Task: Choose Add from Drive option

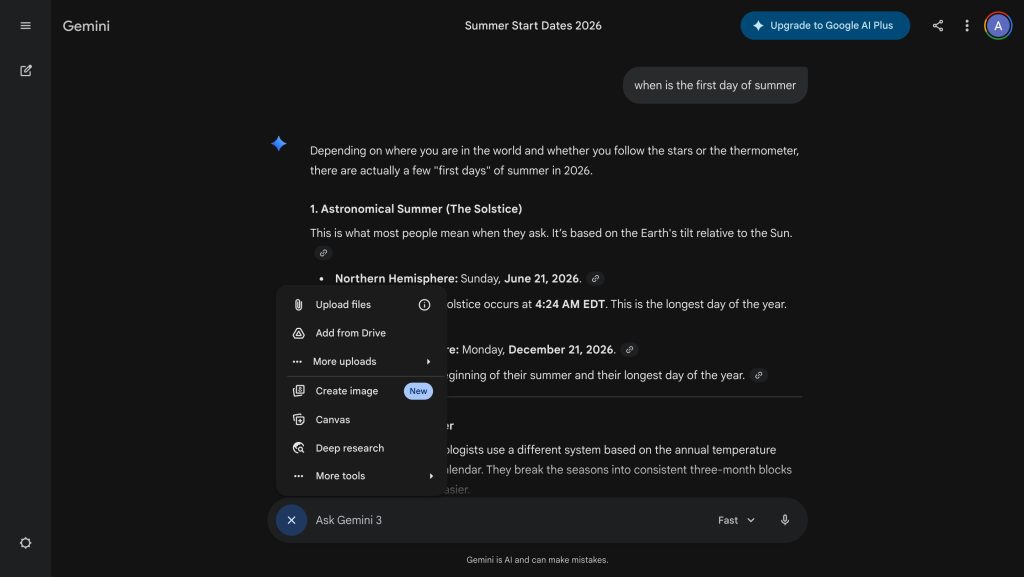Action: tap(350, 333)
